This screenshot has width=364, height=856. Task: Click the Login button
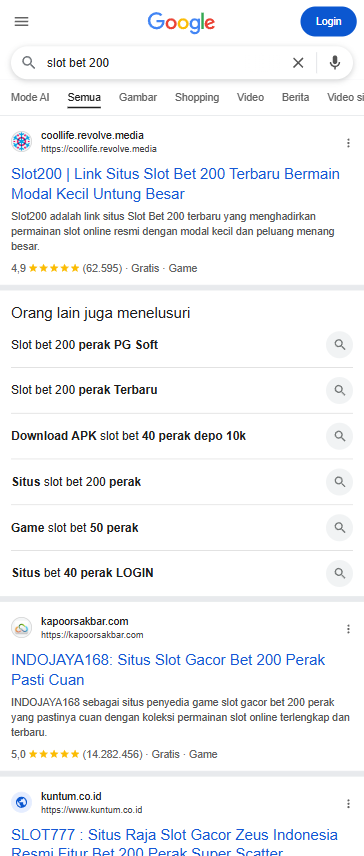[x=329, y=21]
